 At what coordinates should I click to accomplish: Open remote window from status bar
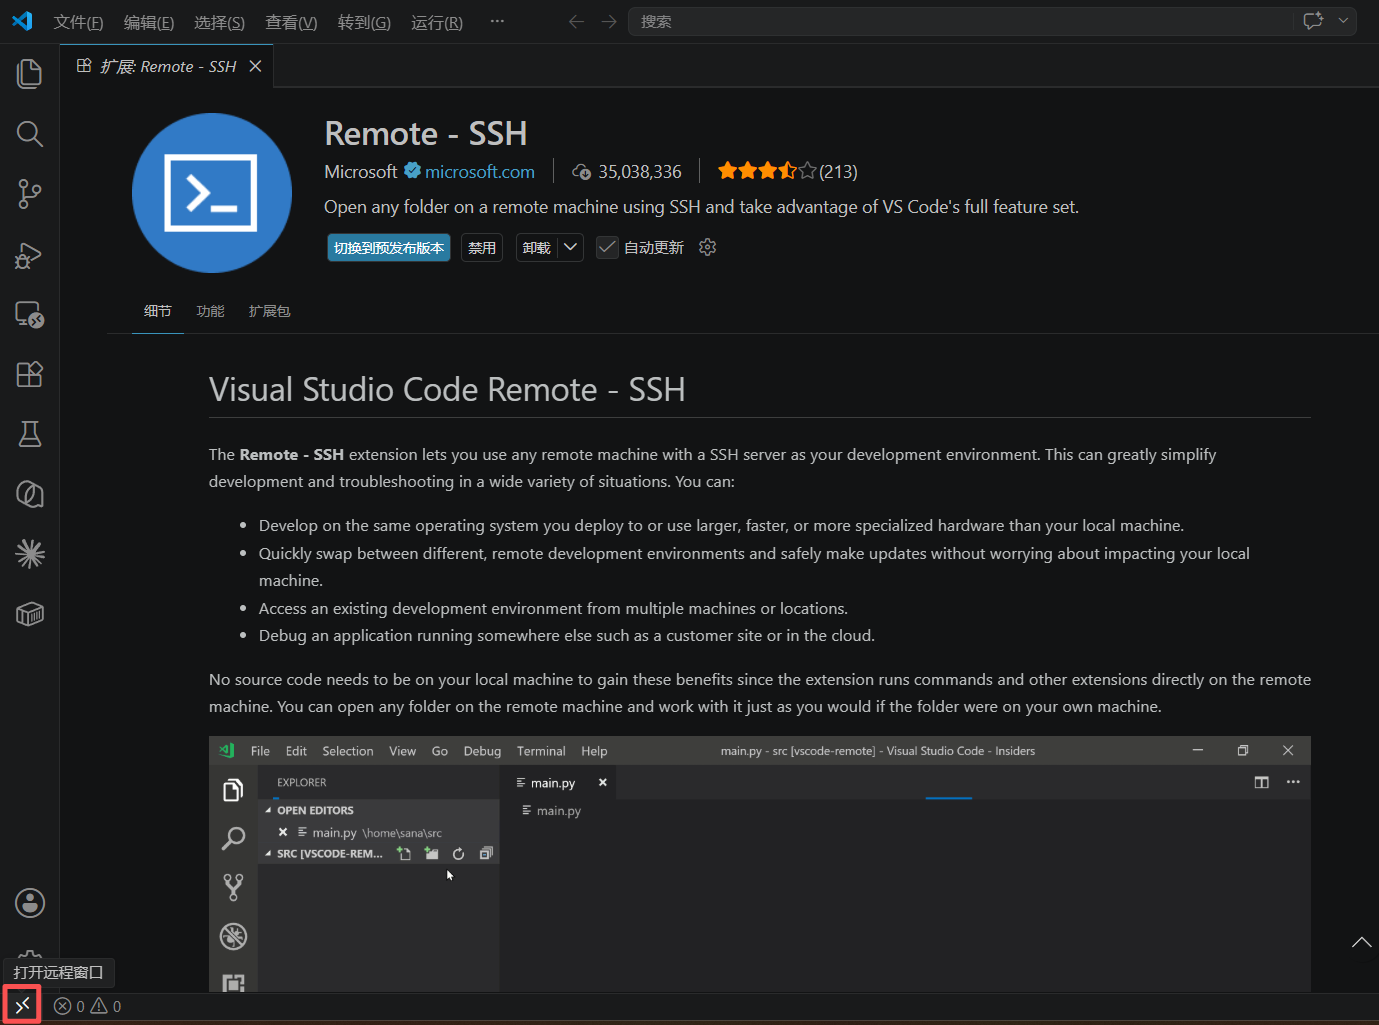(22, 1005)
